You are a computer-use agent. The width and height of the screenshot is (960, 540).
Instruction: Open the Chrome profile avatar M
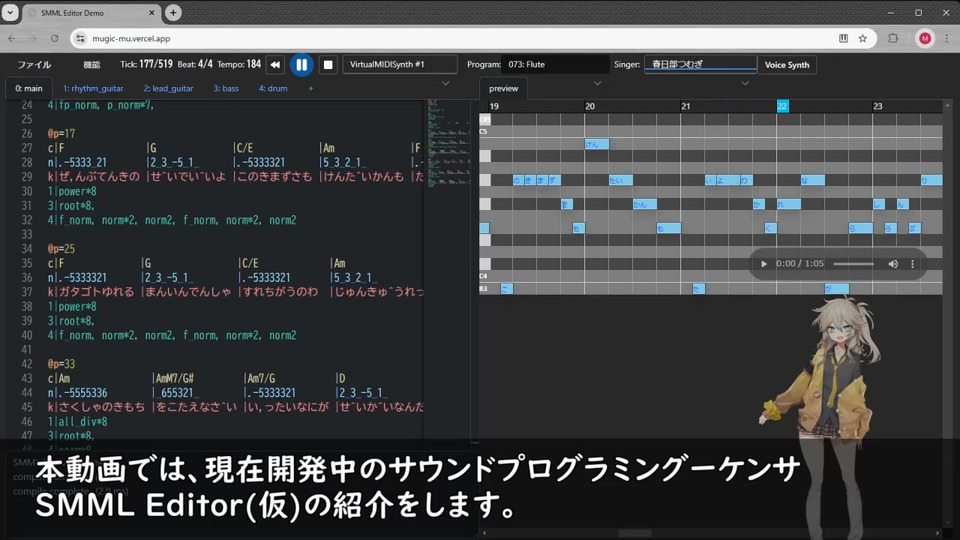coord(924,38)
